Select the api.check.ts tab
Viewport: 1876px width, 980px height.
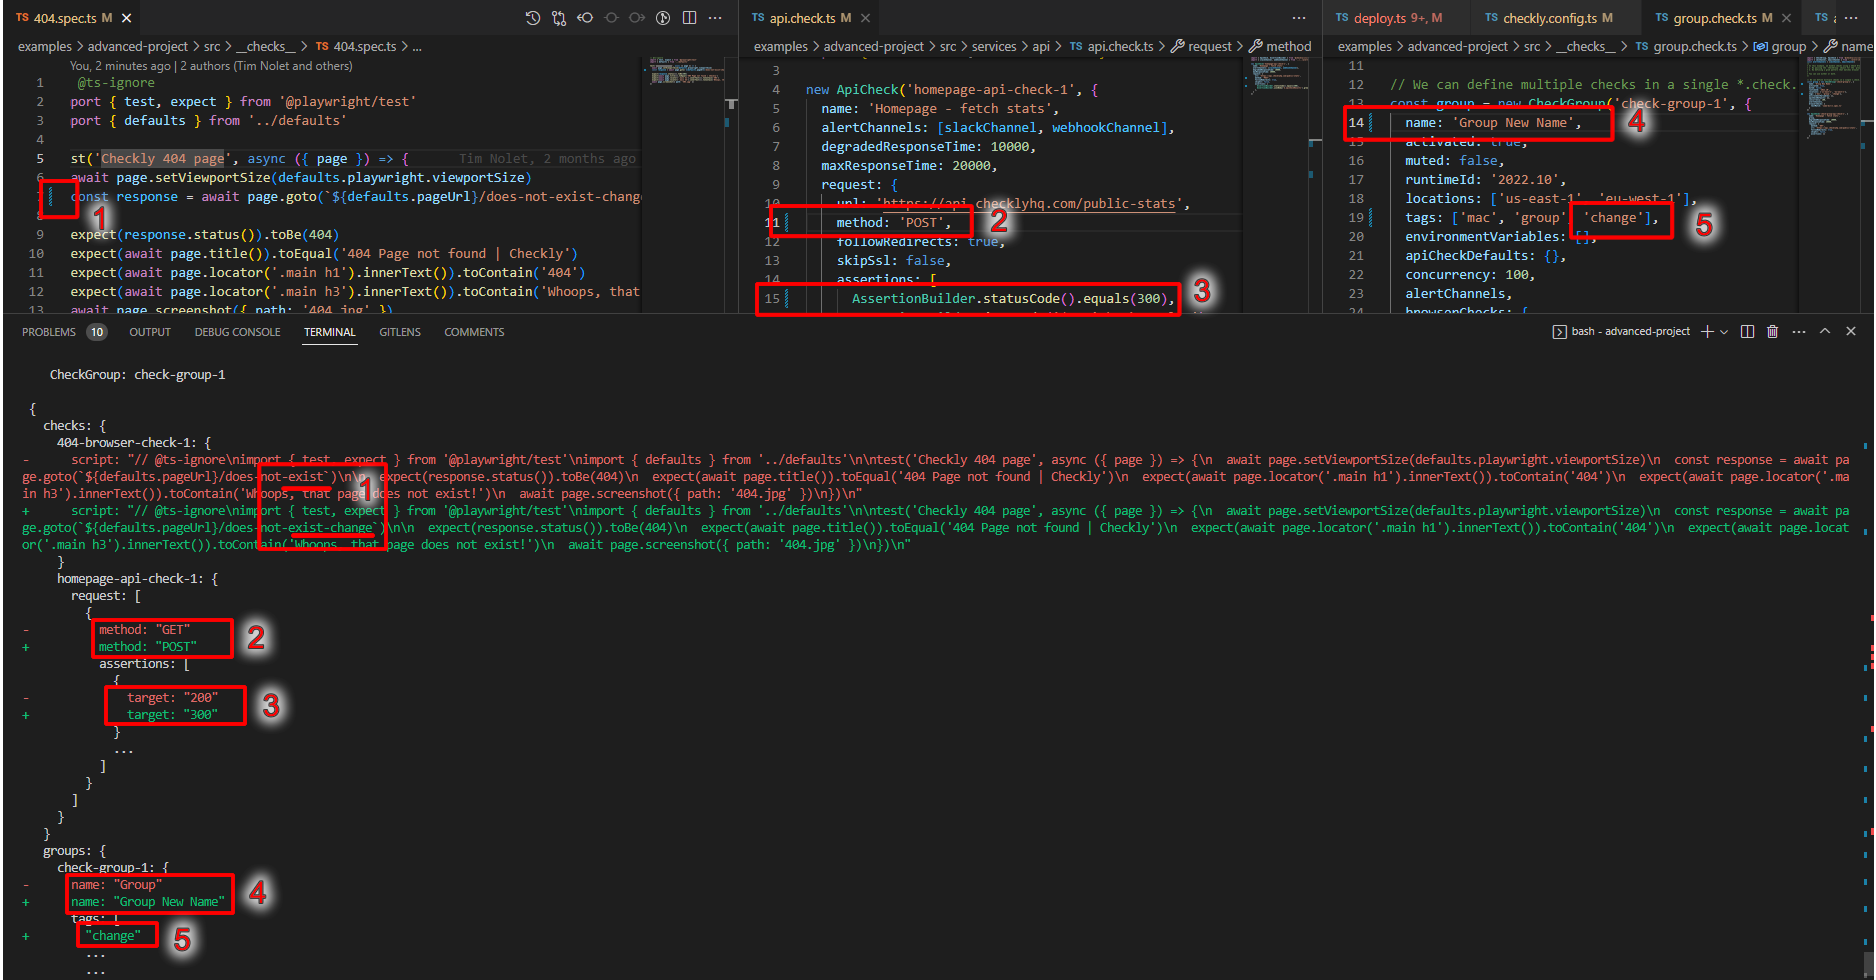(x=810, y=18)
